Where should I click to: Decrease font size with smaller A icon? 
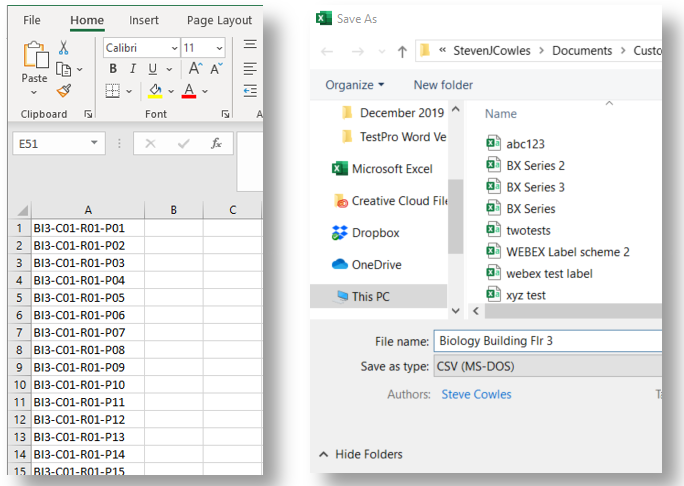click(216, 68)
